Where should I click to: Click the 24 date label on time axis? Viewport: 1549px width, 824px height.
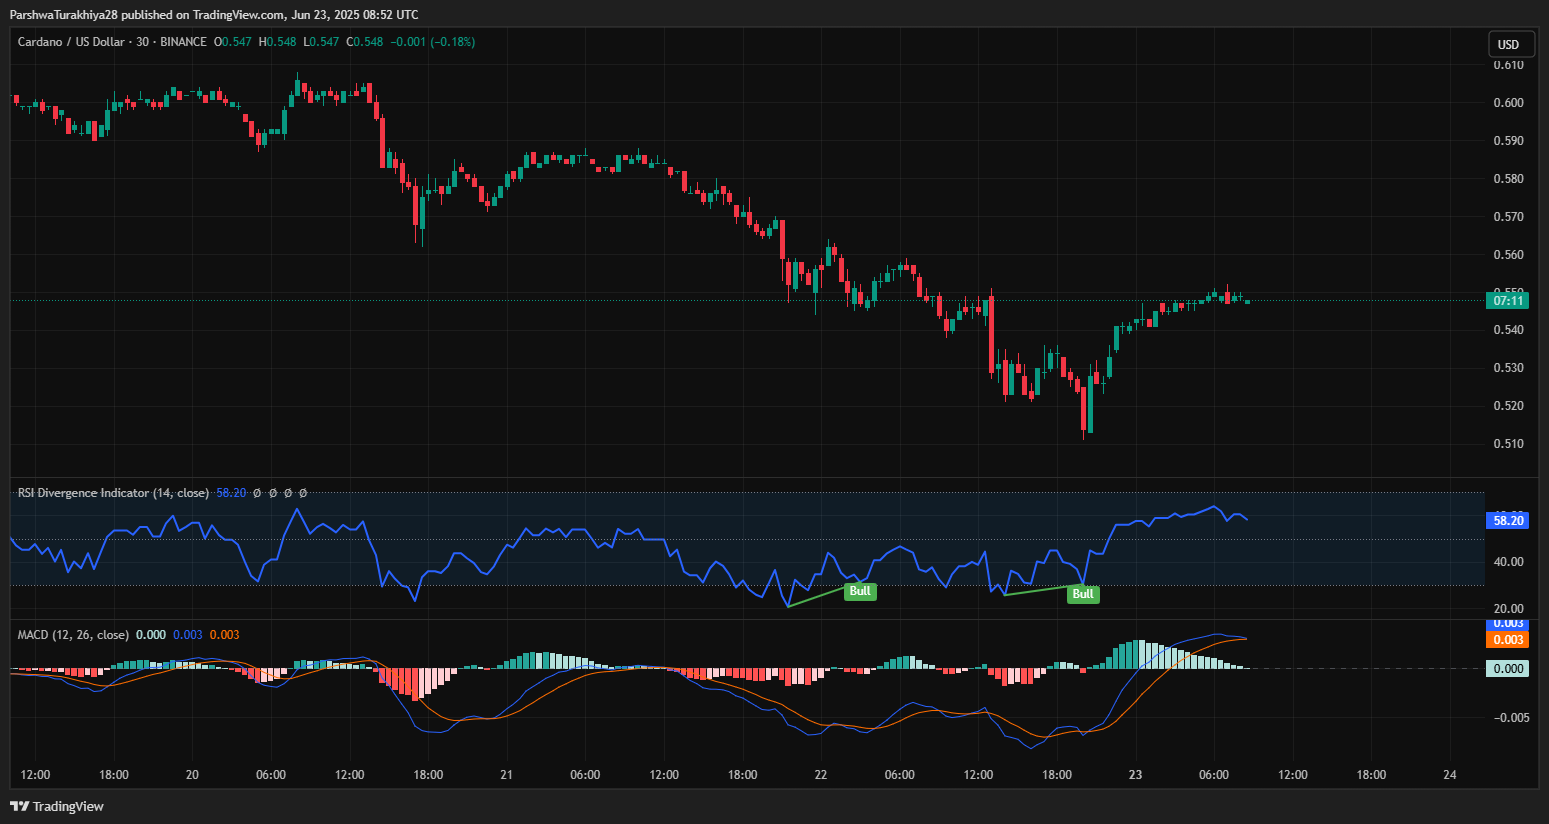[x=1449, y=775]
